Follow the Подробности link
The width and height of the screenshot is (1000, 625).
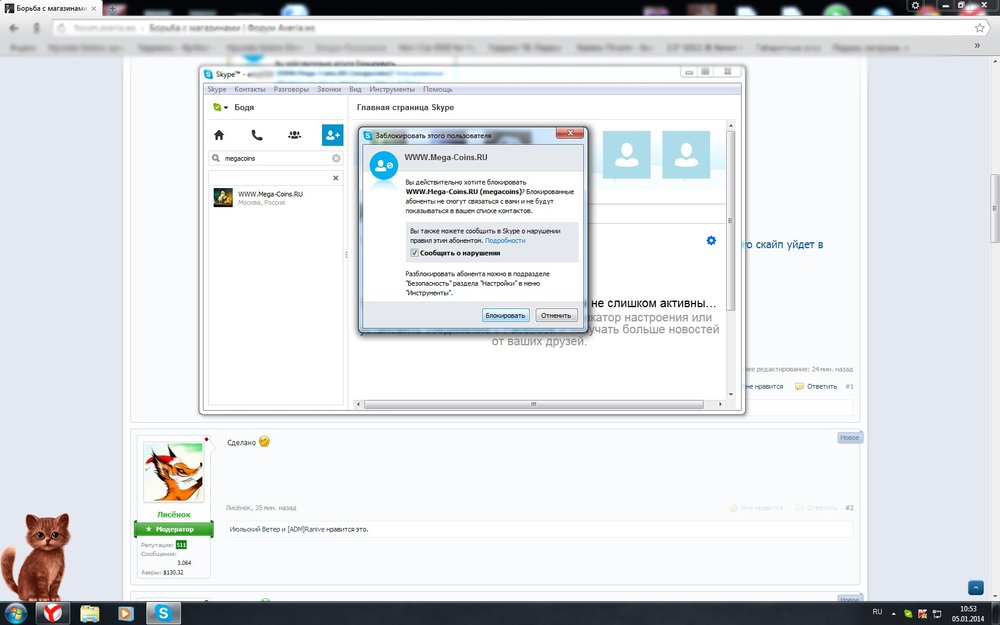505,241
